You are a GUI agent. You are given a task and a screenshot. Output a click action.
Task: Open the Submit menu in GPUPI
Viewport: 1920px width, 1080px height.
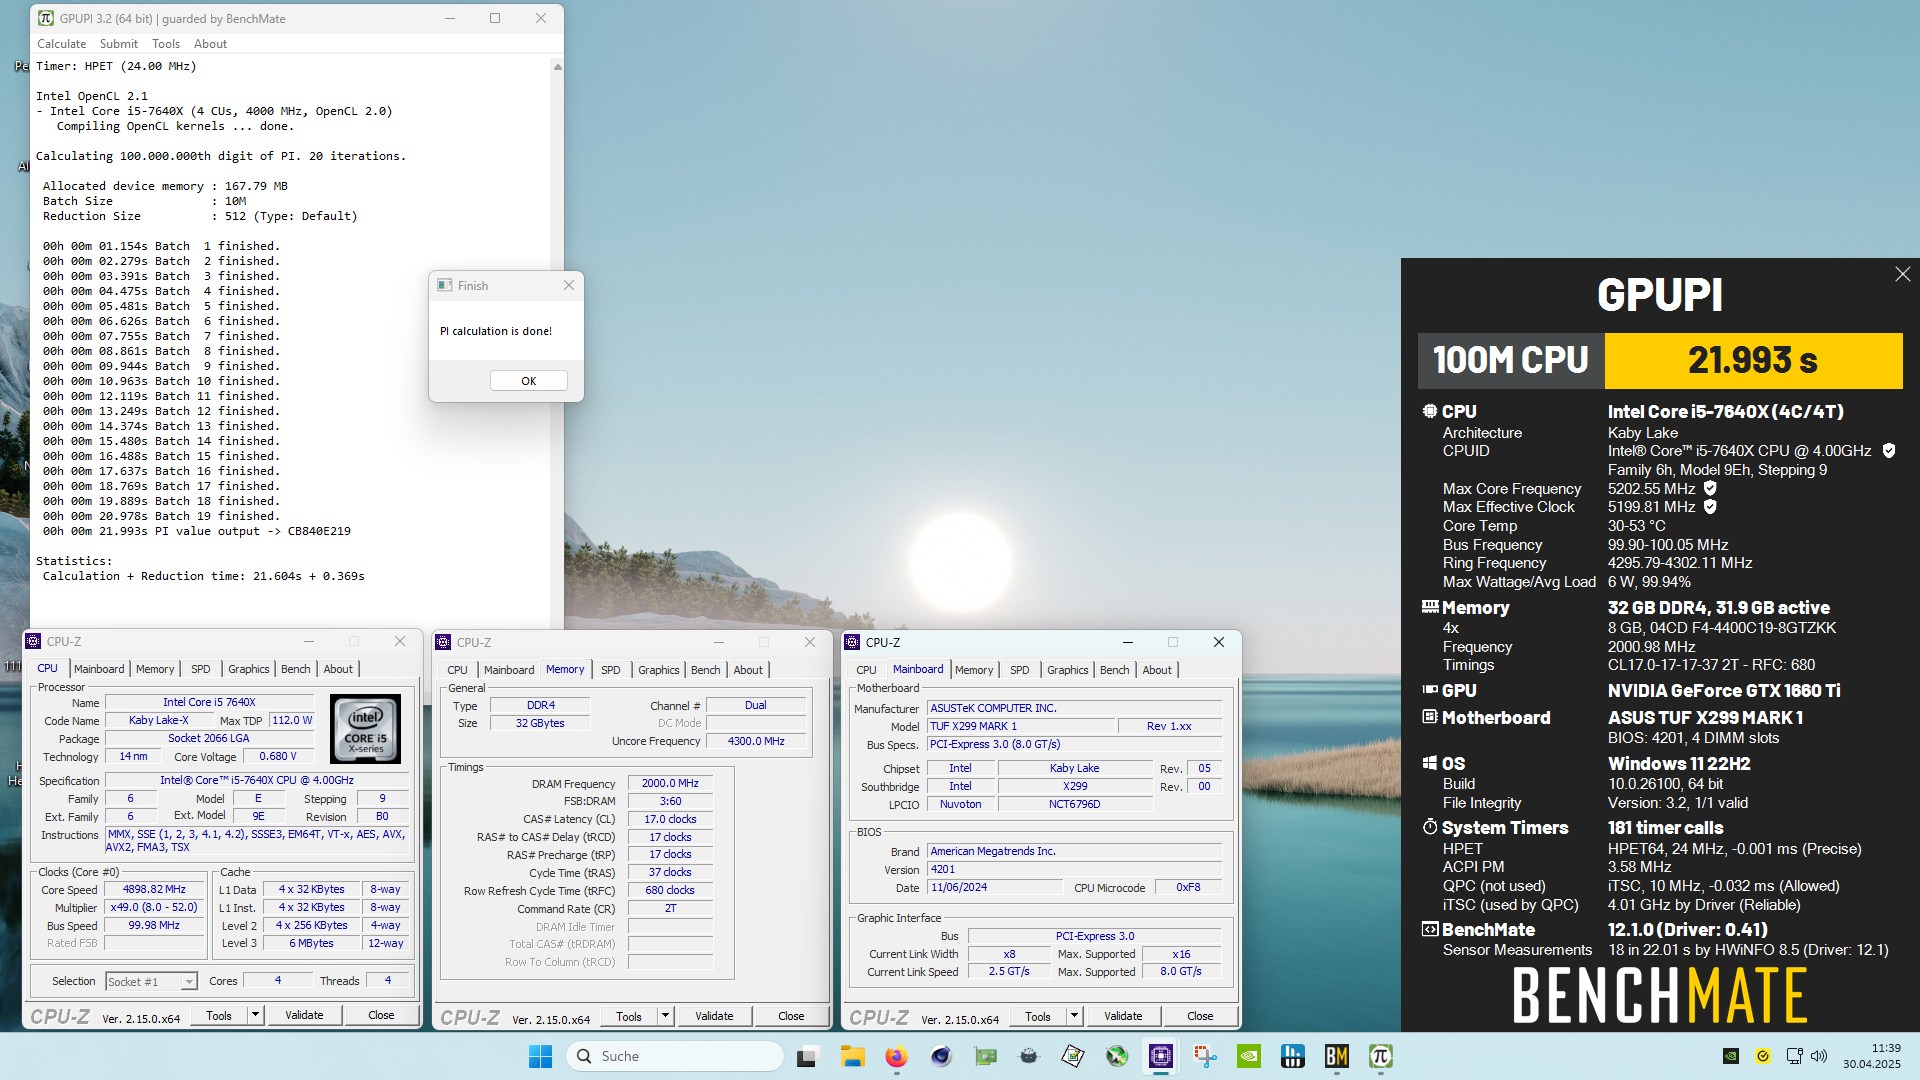119,44
